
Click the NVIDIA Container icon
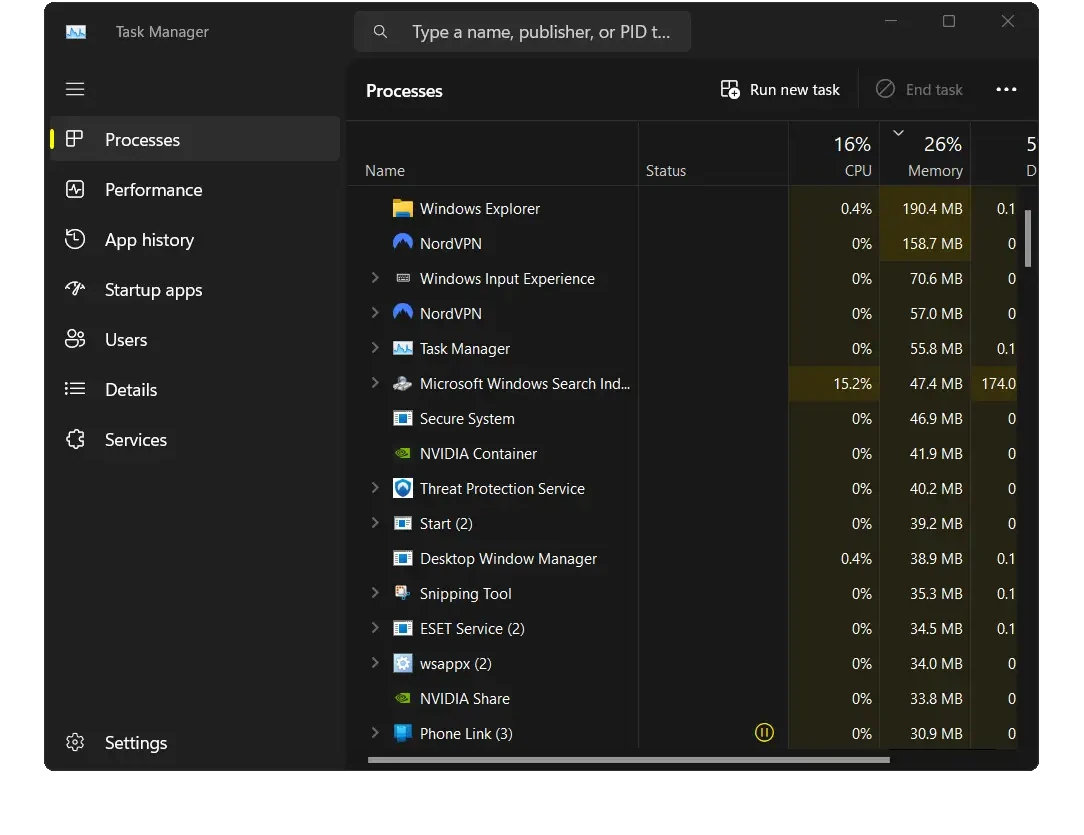coord(402,453)
